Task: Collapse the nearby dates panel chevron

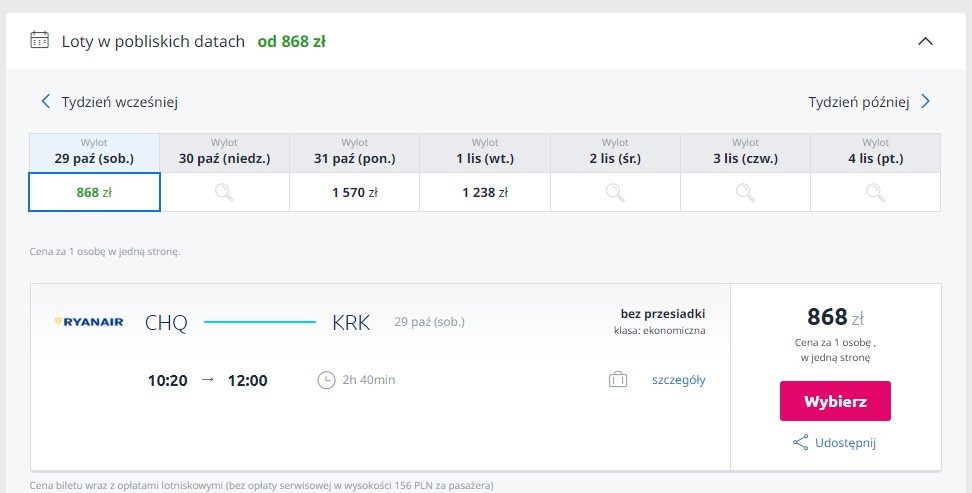Action: click(925, 41)
